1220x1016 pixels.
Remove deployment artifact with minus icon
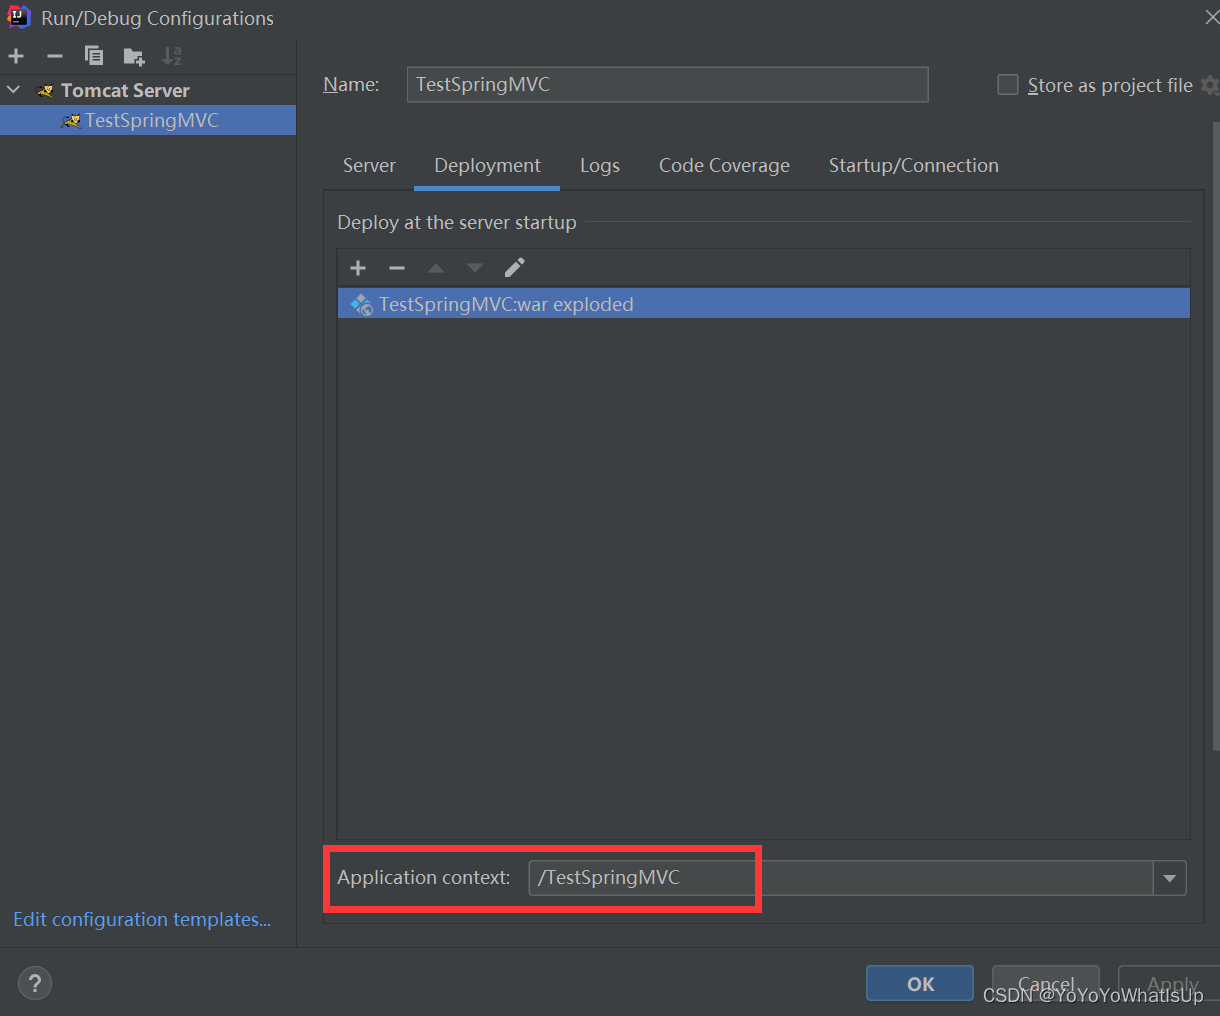tap(397, 268)
